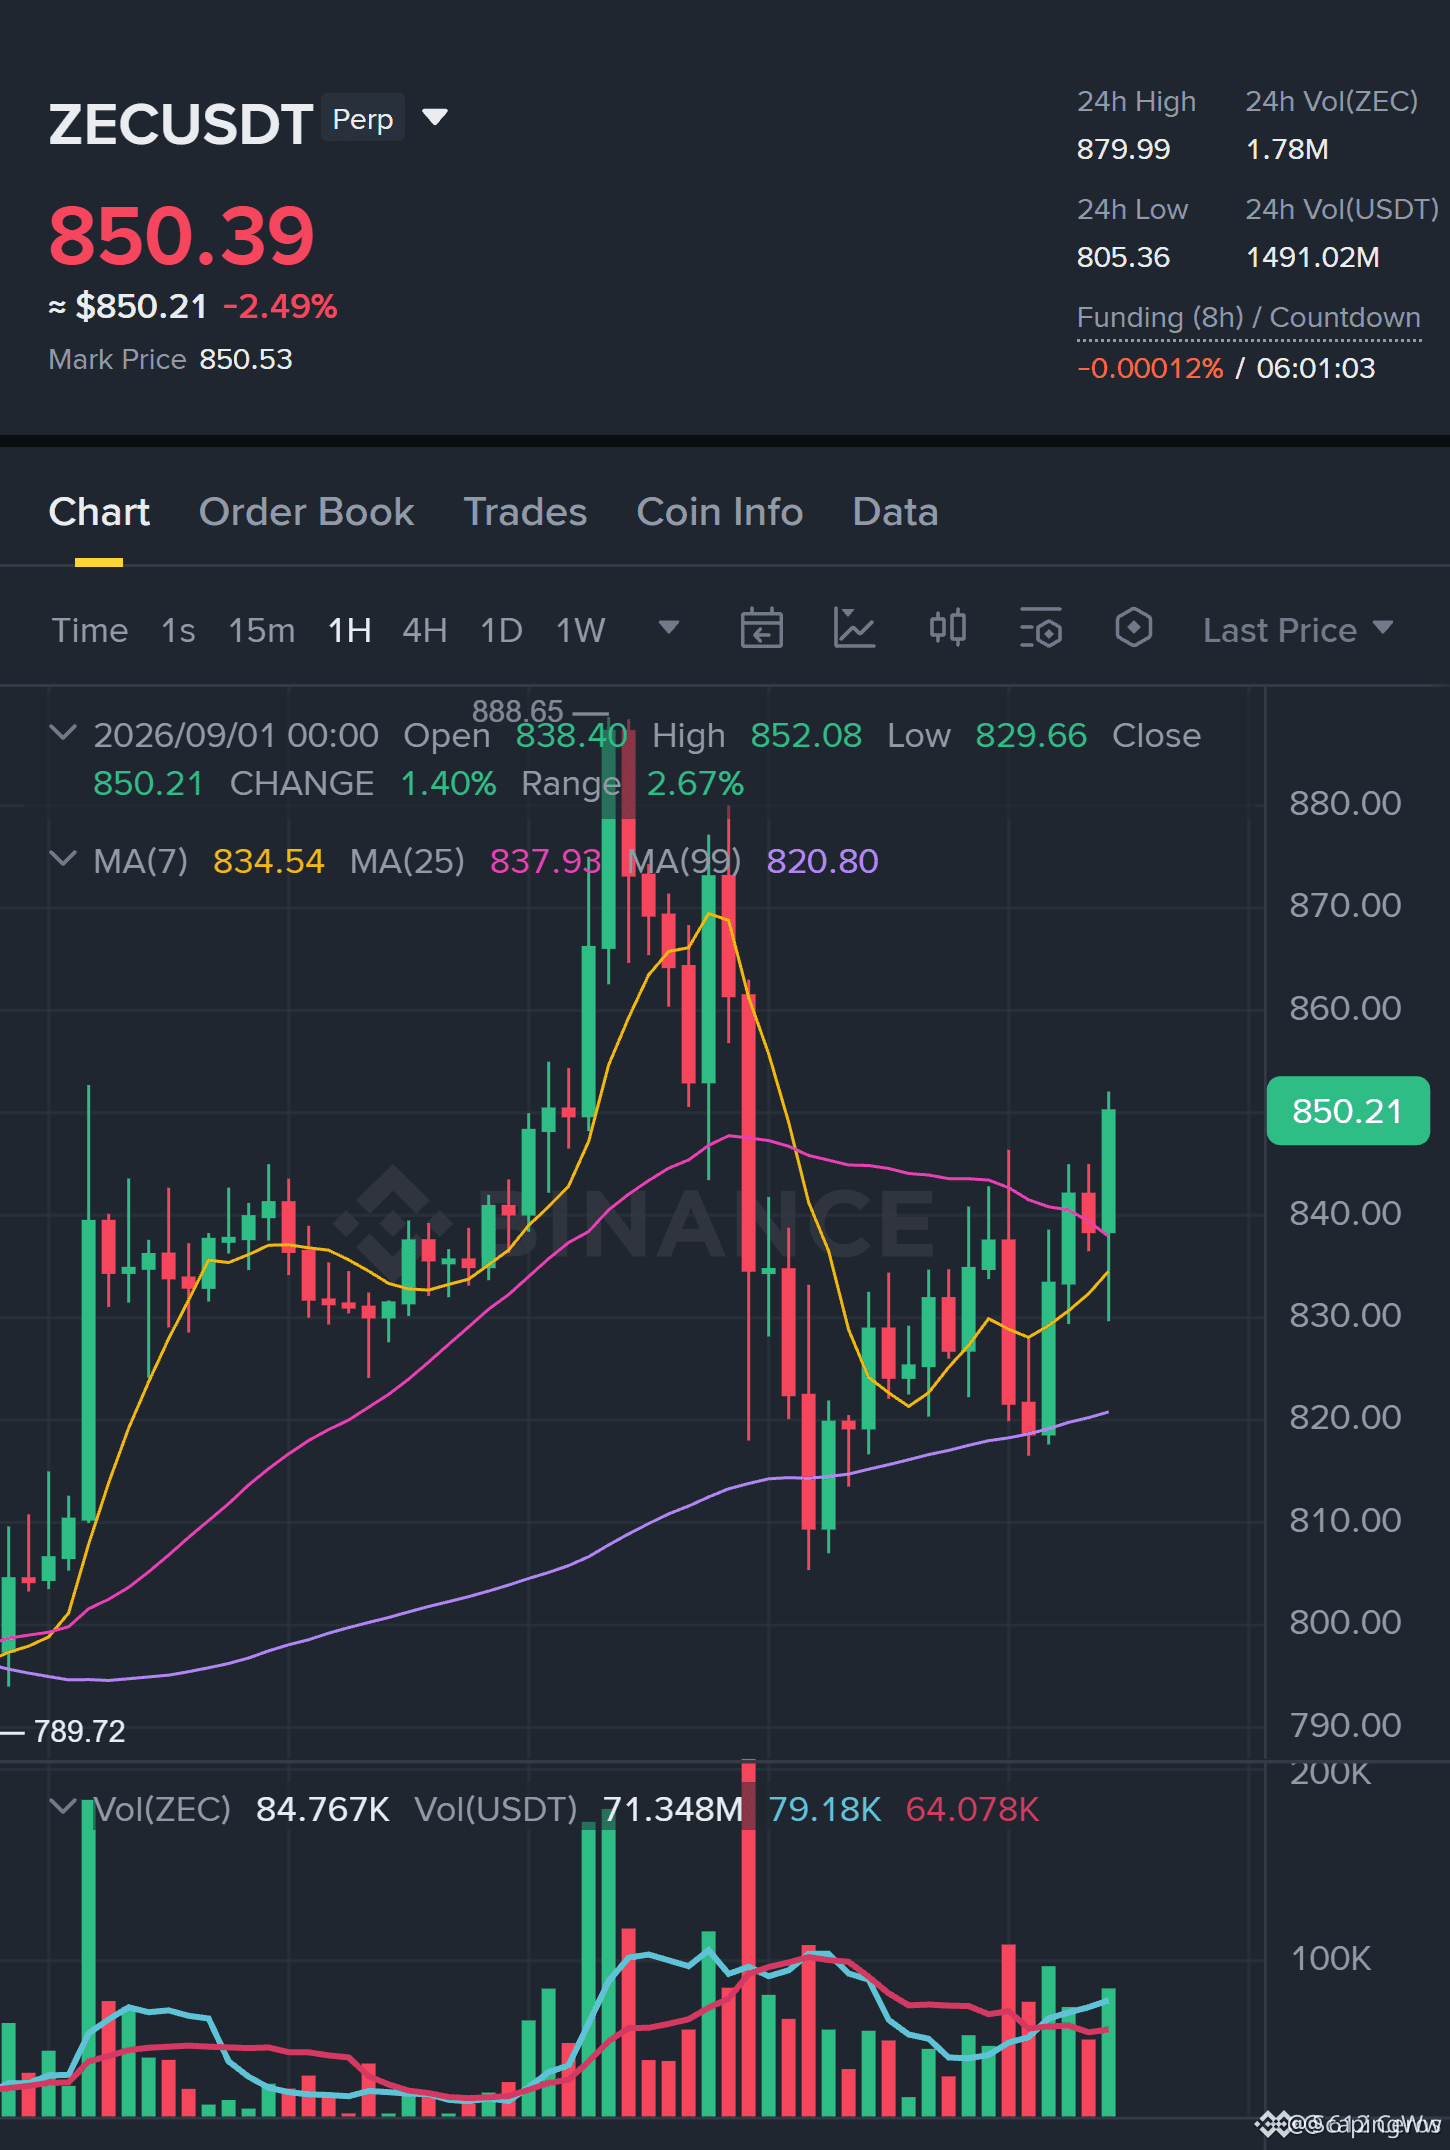This screenshot has width=1450, height=2150.
Task: Click the MA(25) value 837.93
Action: (545, 861)
